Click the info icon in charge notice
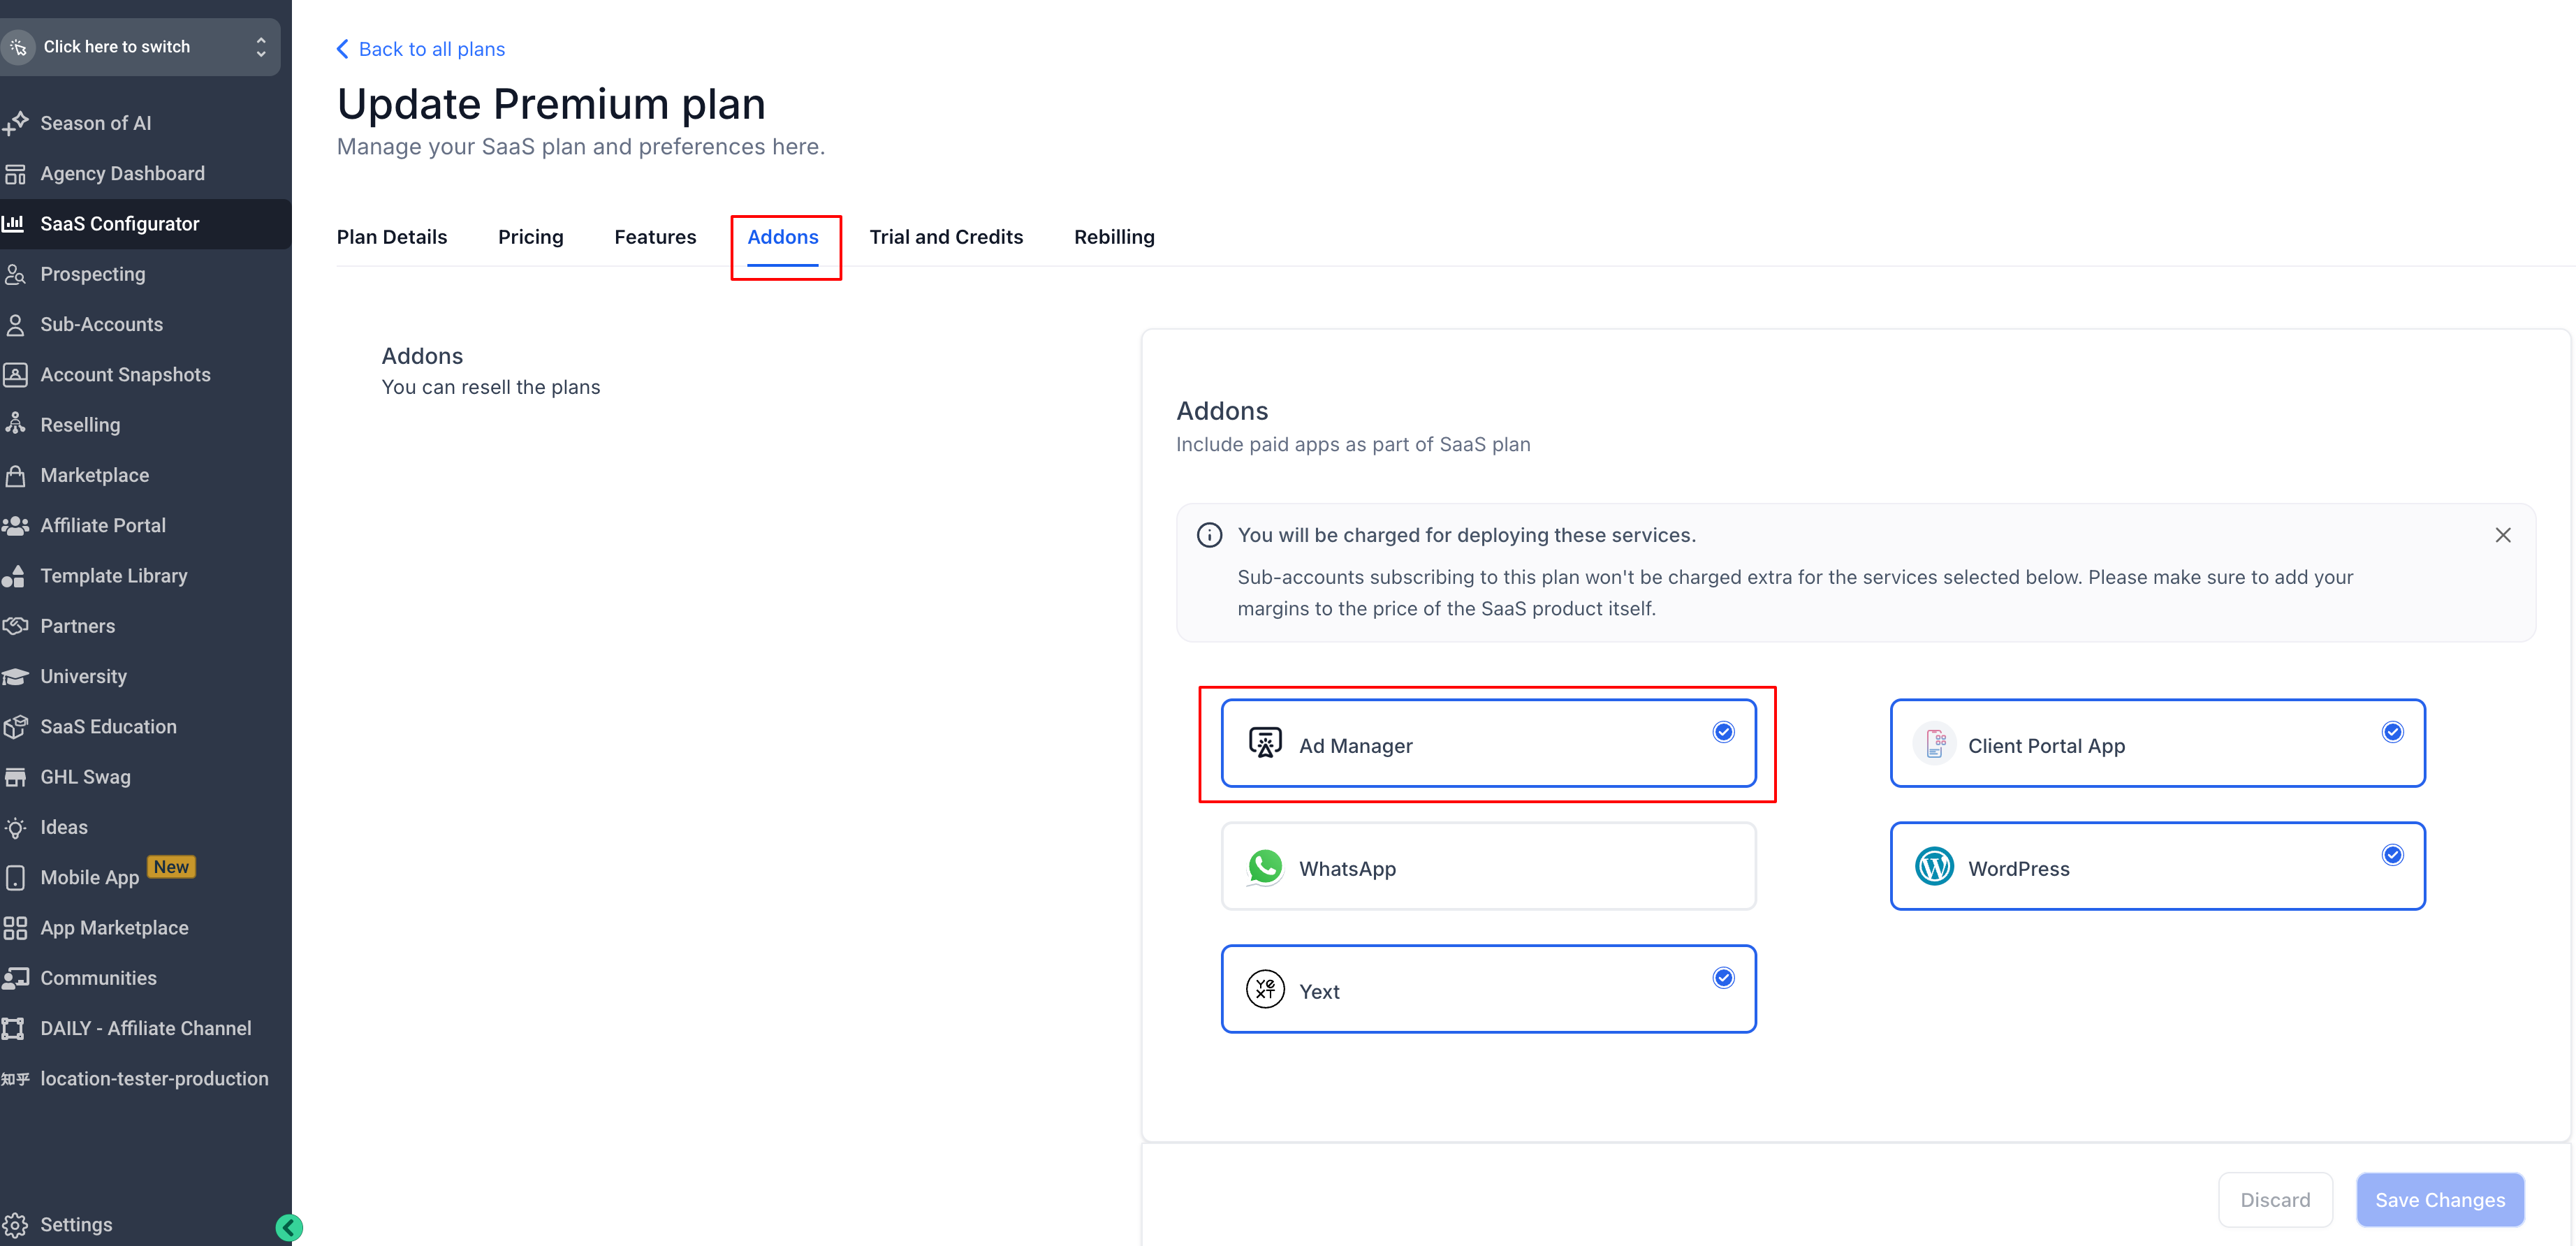This screenshot has height=1246, width=2576. 1209,535
